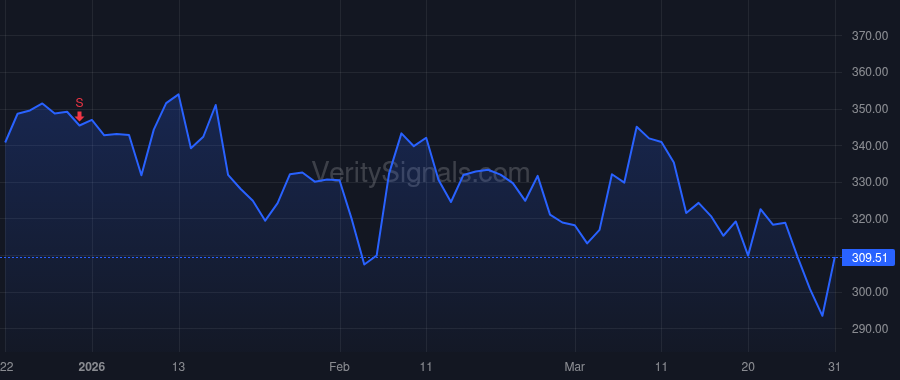The width and height of the screenshot is (900, 380).
Task: Click the Feb label on the time axis
Action: click(x=340, y=367)
